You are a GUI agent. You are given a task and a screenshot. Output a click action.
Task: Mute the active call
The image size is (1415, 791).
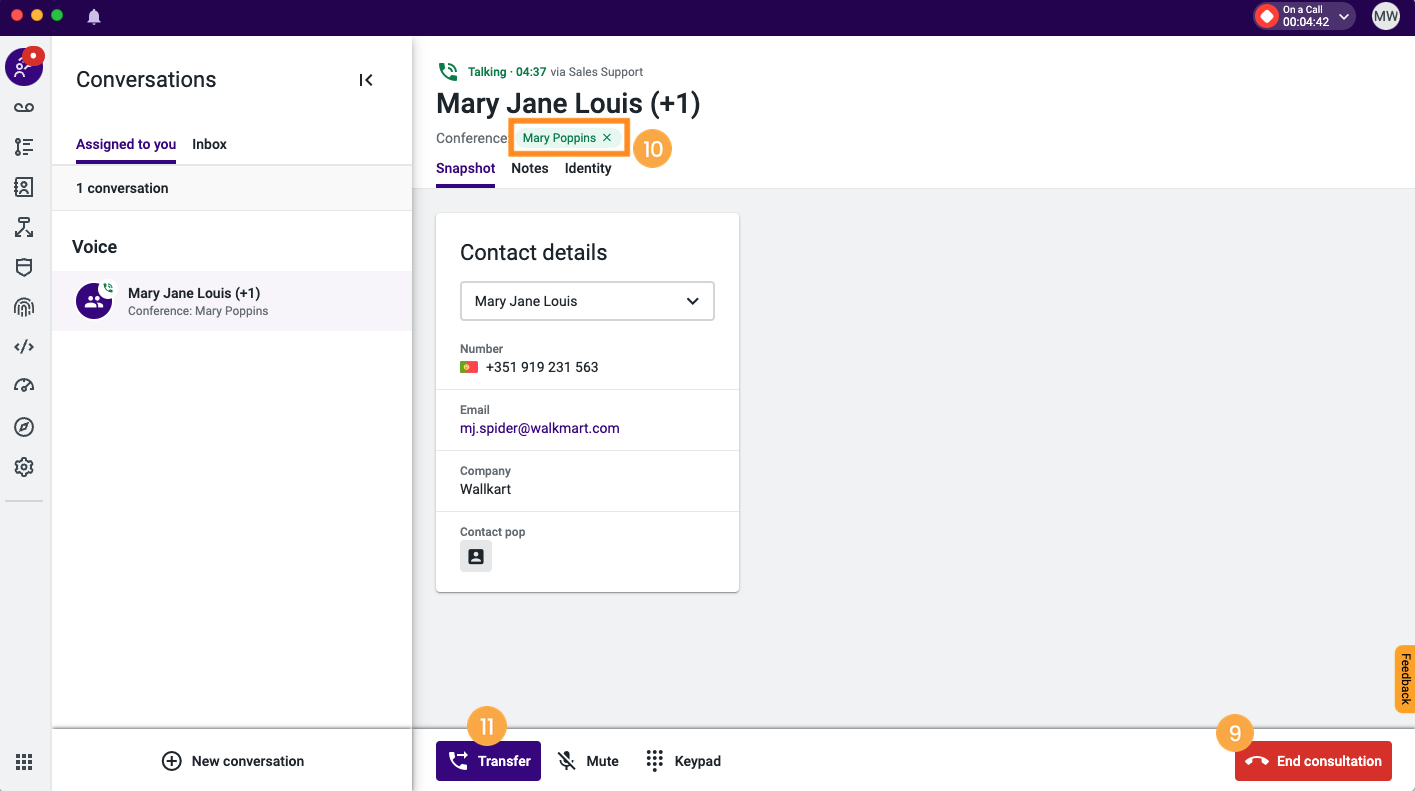588,761
